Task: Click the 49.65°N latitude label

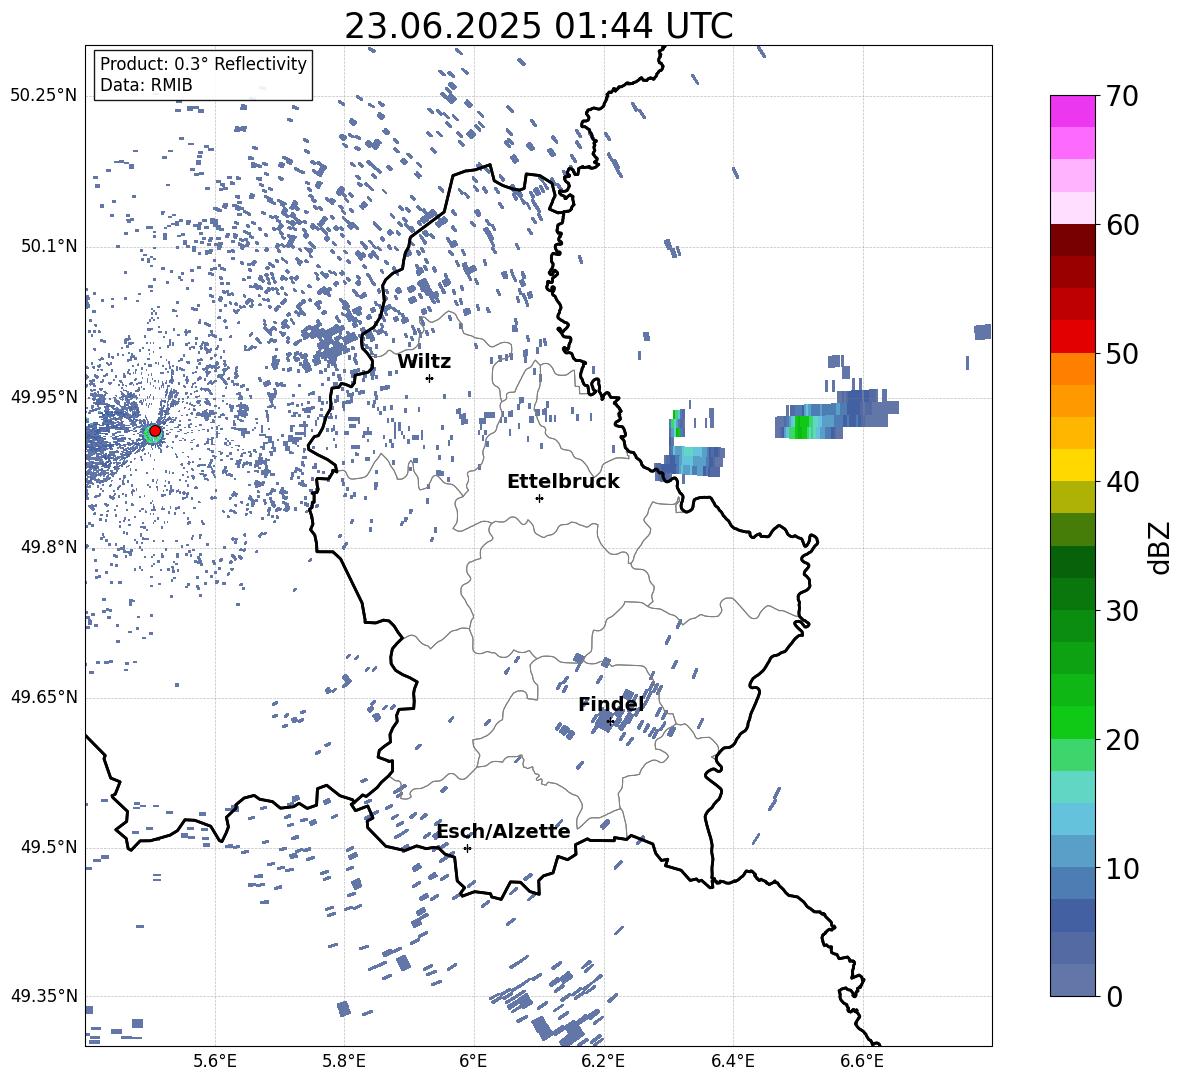Action: (44, 697)
